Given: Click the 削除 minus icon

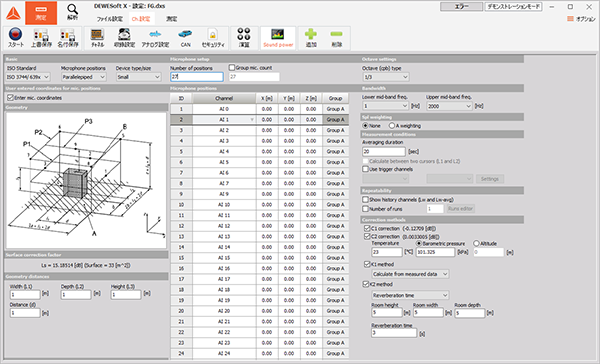Looking at the screenshot, I should pyautogui.click(x=336, y=38).
